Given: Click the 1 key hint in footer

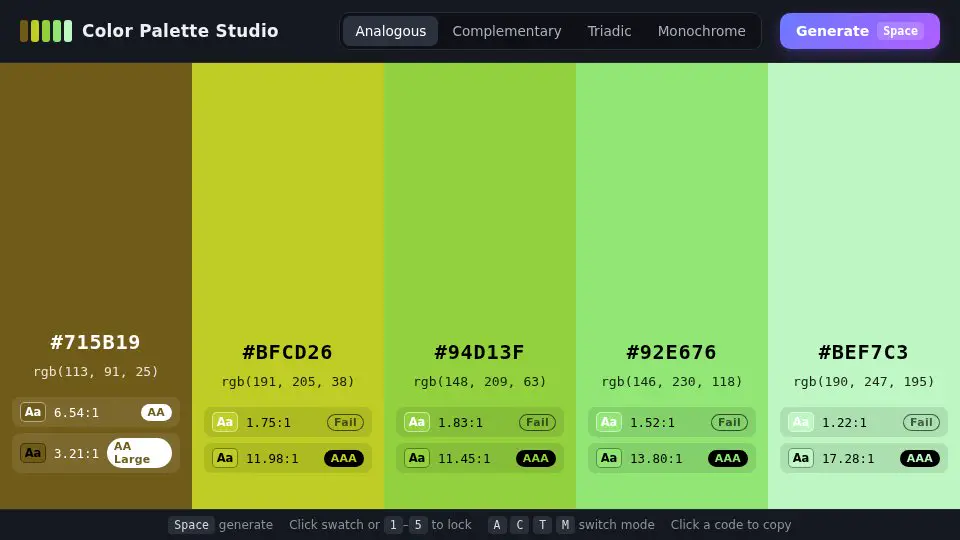Looking at the screenshot, I should [x=393, y=525].
